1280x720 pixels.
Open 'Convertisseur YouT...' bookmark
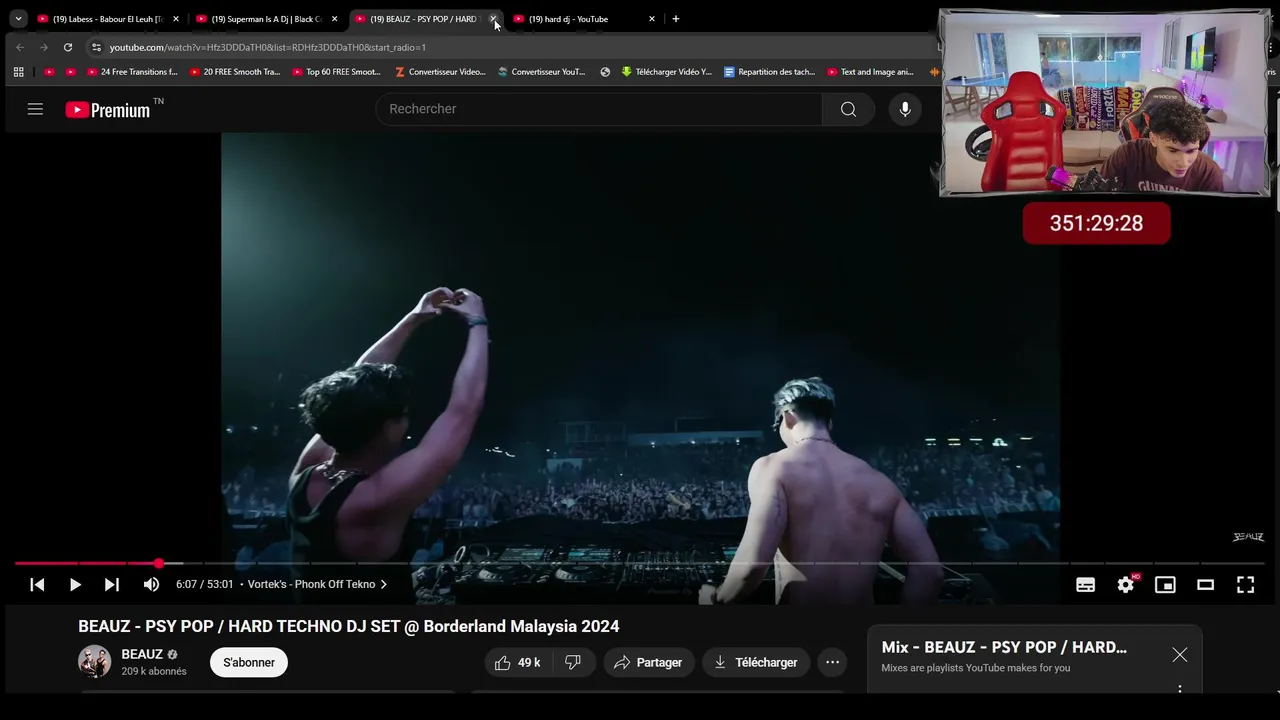(542, 72)
